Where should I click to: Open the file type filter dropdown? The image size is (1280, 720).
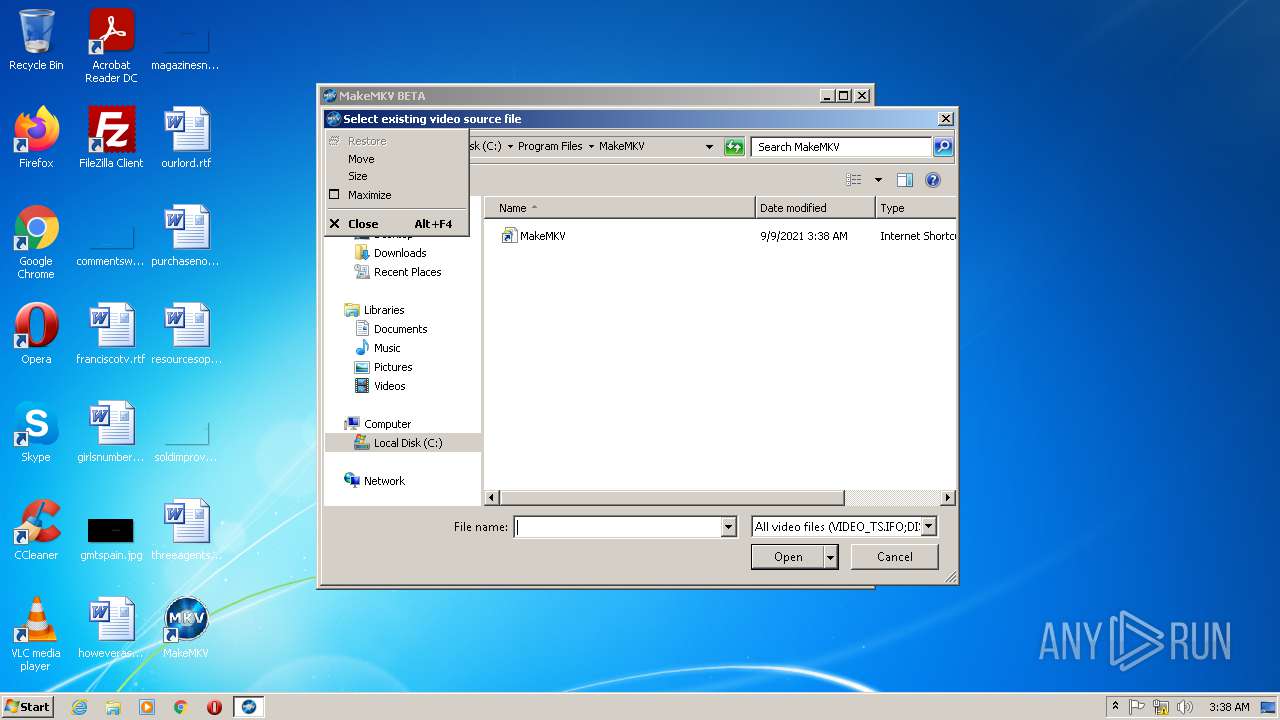click(928, 527)
